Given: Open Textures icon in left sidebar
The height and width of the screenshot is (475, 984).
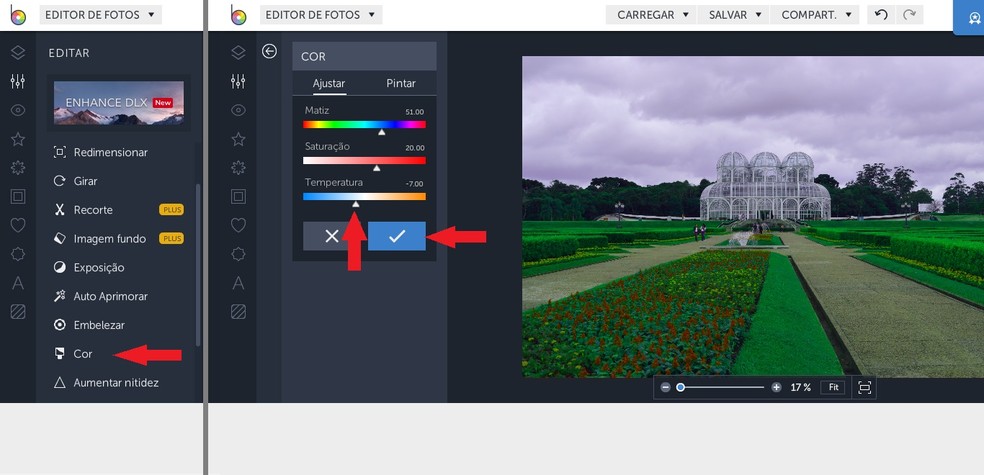Looking at the screenshot, I should coord(18,311).
